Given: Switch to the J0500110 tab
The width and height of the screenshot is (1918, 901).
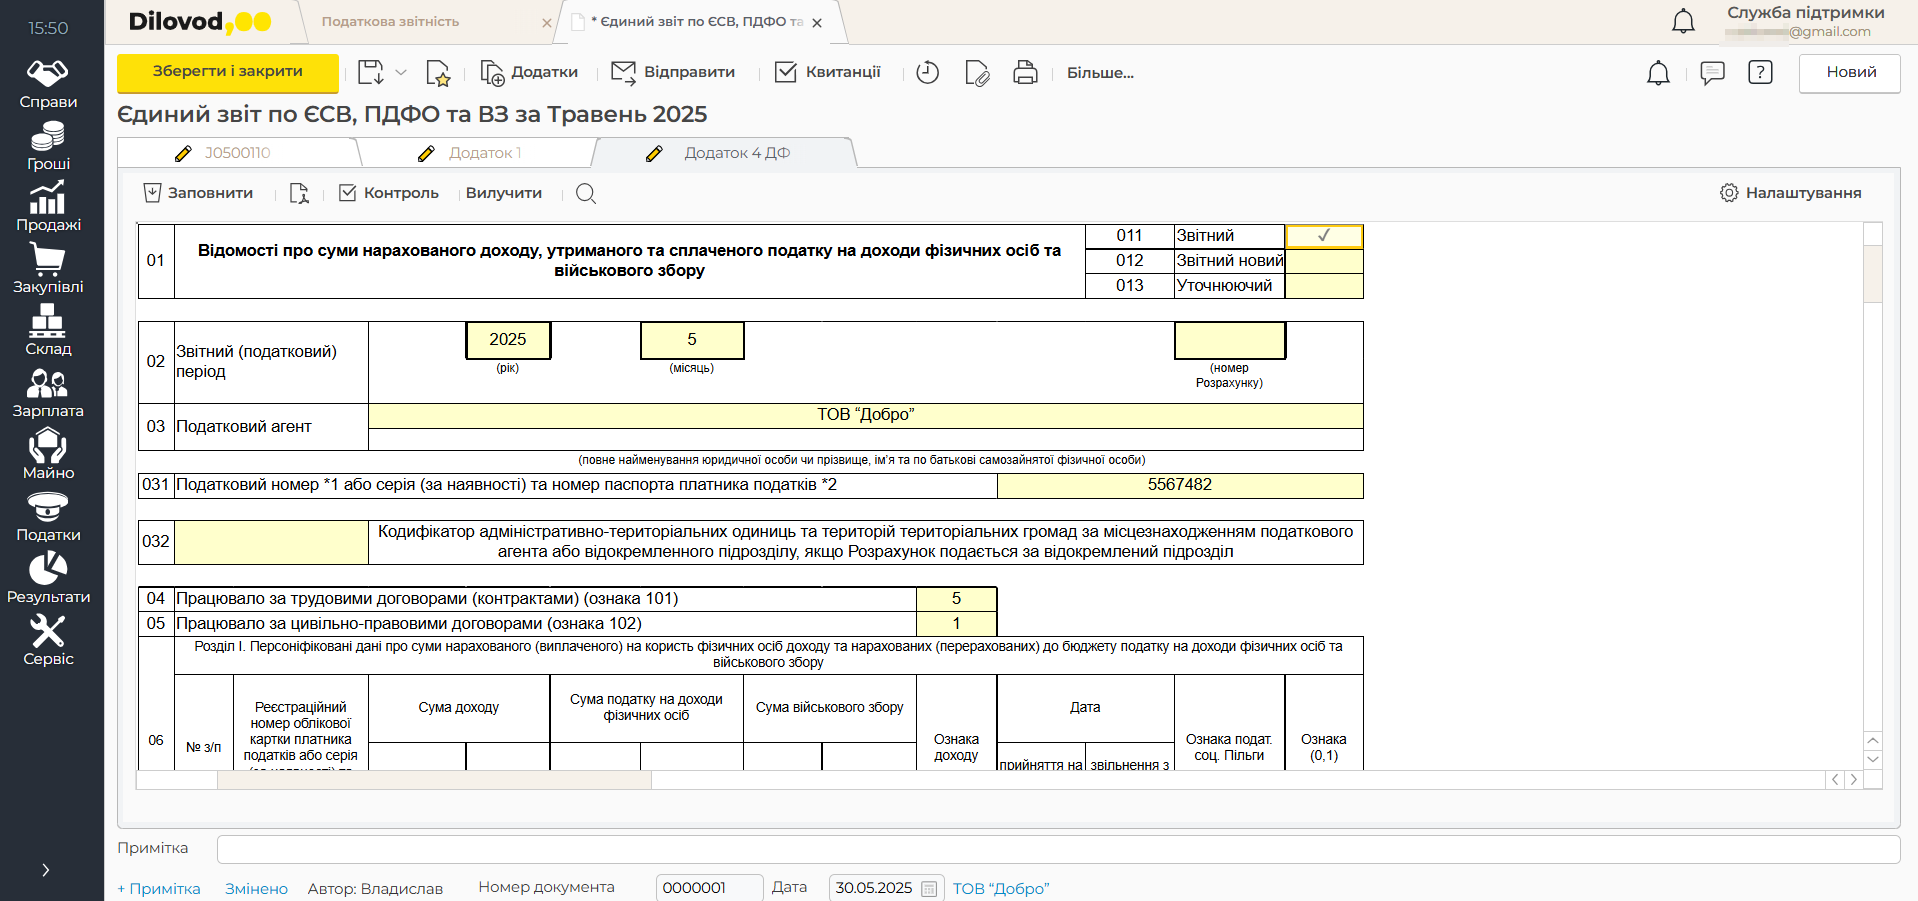Looking at the screenshot, I should pos(237,153).
